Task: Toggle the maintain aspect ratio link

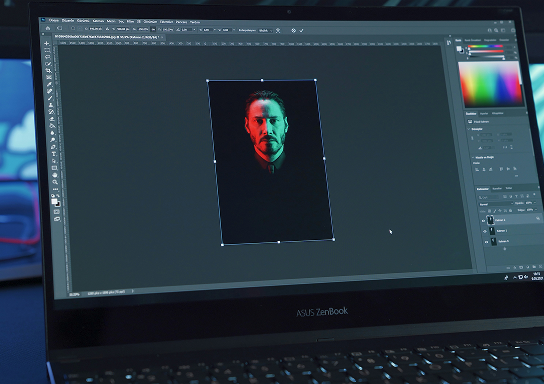Action: (x=153, y=29)
